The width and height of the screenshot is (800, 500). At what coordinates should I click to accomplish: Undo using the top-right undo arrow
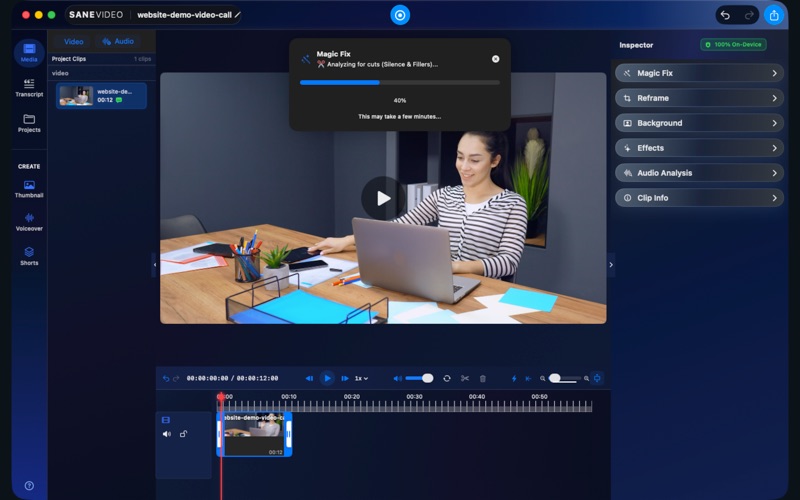pos(725,15)
